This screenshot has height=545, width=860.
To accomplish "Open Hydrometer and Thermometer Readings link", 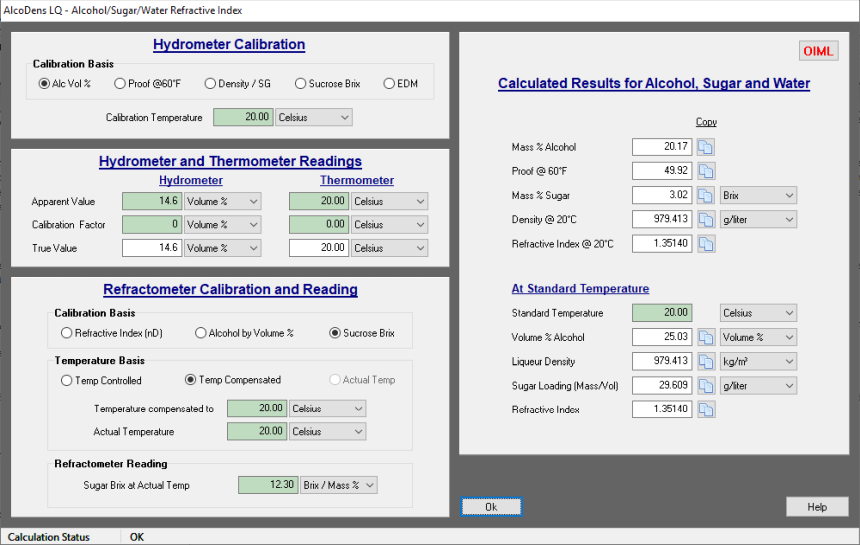I will pyautogui.click(x=230, y=161).
